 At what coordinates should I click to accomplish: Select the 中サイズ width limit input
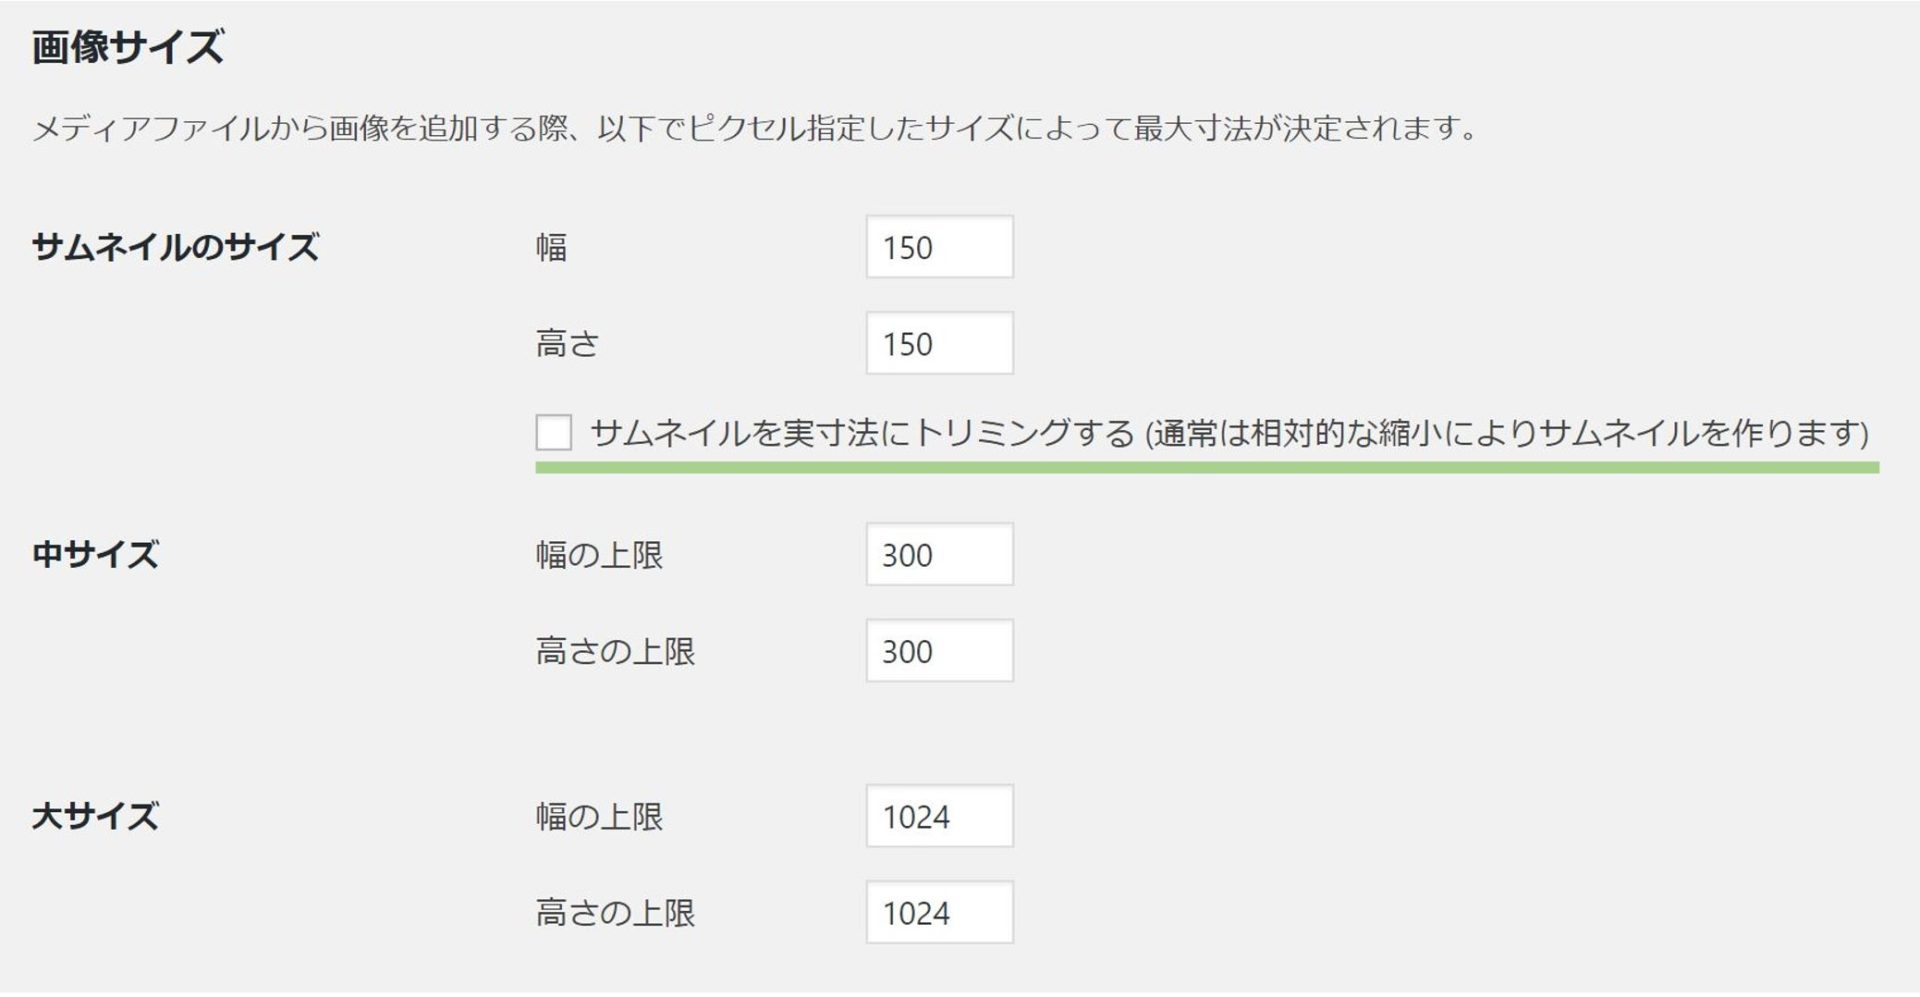coord(939,554)
